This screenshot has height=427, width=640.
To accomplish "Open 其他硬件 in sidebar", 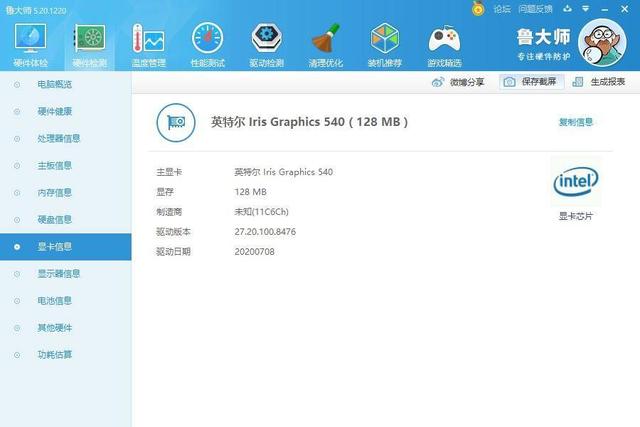I will [55, 328].
